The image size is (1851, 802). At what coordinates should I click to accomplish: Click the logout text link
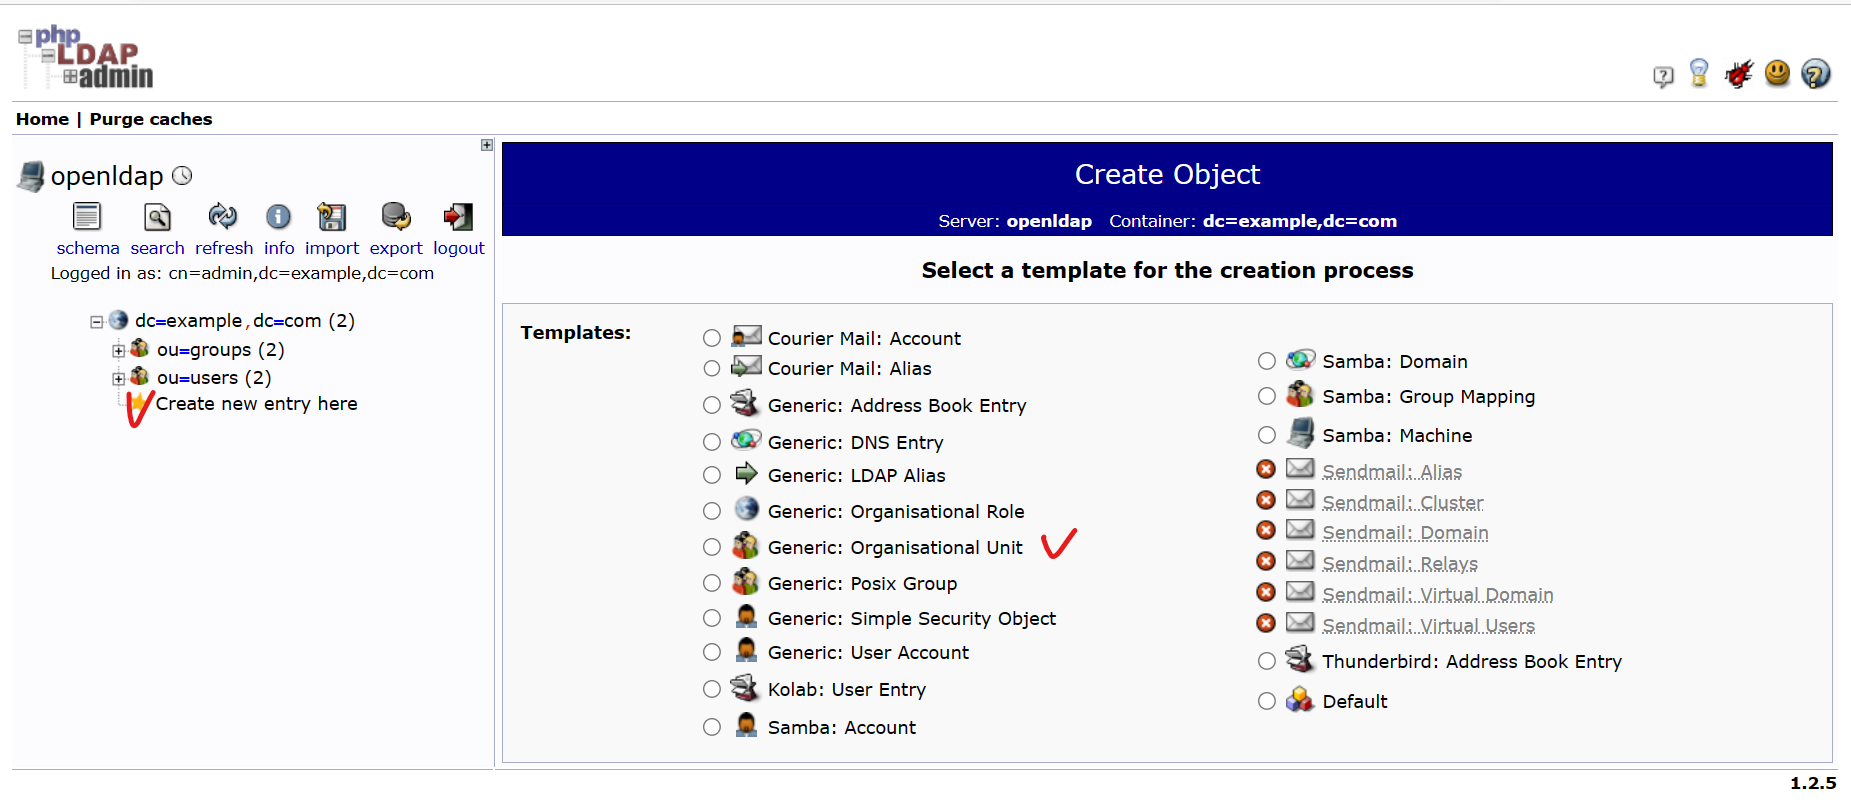[459, 248]
